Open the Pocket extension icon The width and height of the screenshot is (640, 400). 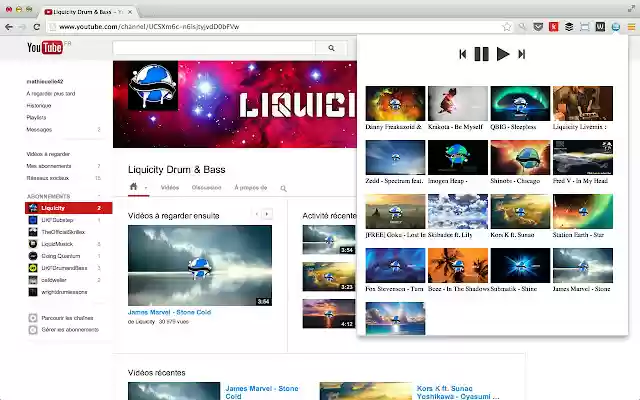coord(538,27)
